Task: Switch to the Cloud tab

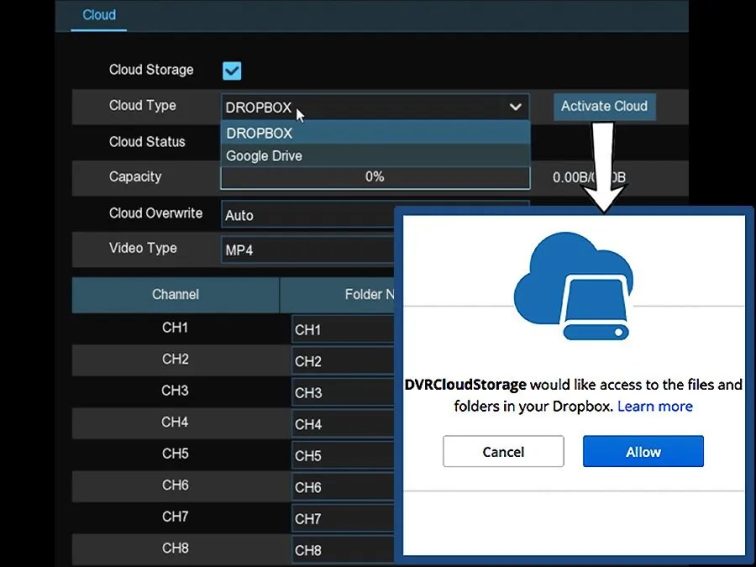Action: click(99, 15)
